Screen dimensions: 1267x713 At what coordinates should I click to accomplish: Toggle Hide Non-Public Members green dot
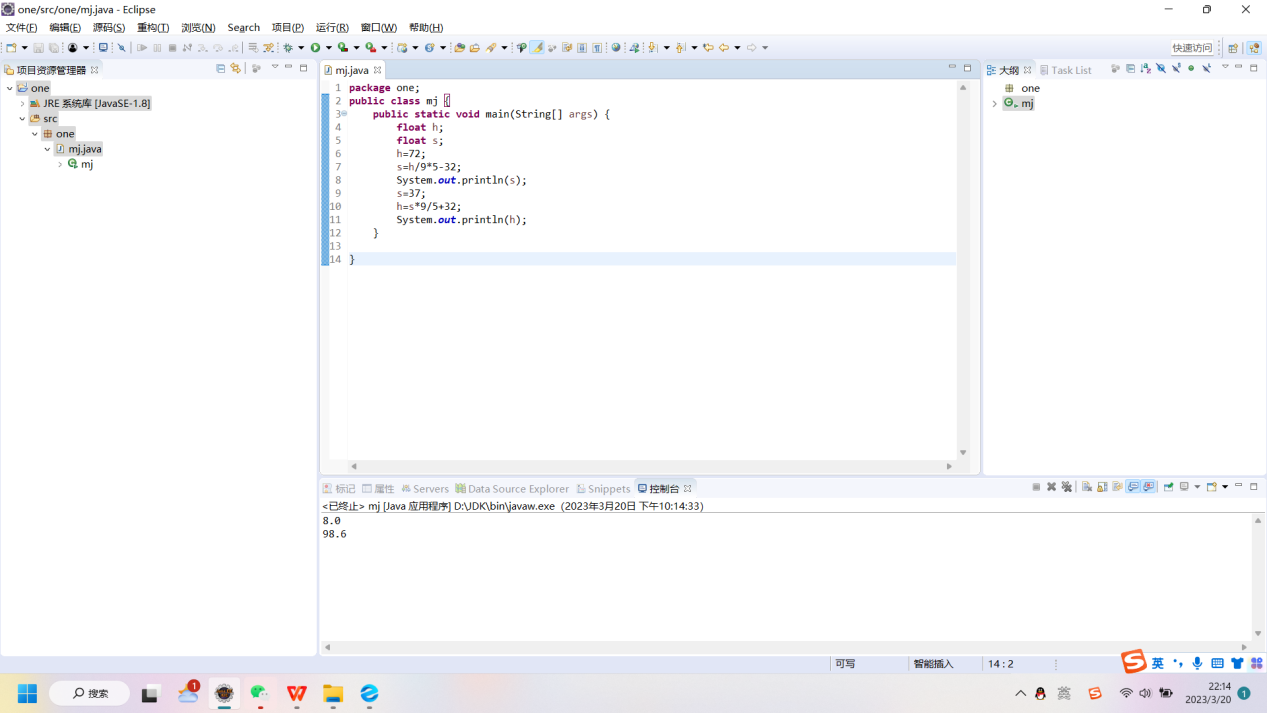coord(1191,68)
